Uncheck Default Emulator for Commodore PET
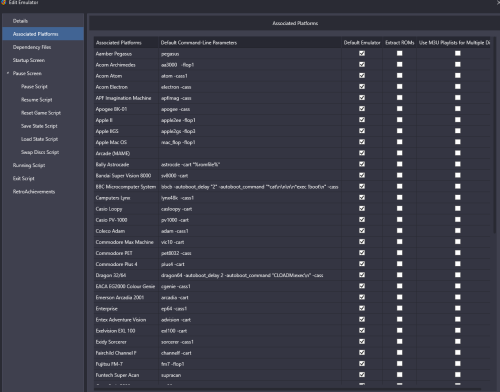Image resolution: width=500 pixels, height=392 pixels. [362, 253]
